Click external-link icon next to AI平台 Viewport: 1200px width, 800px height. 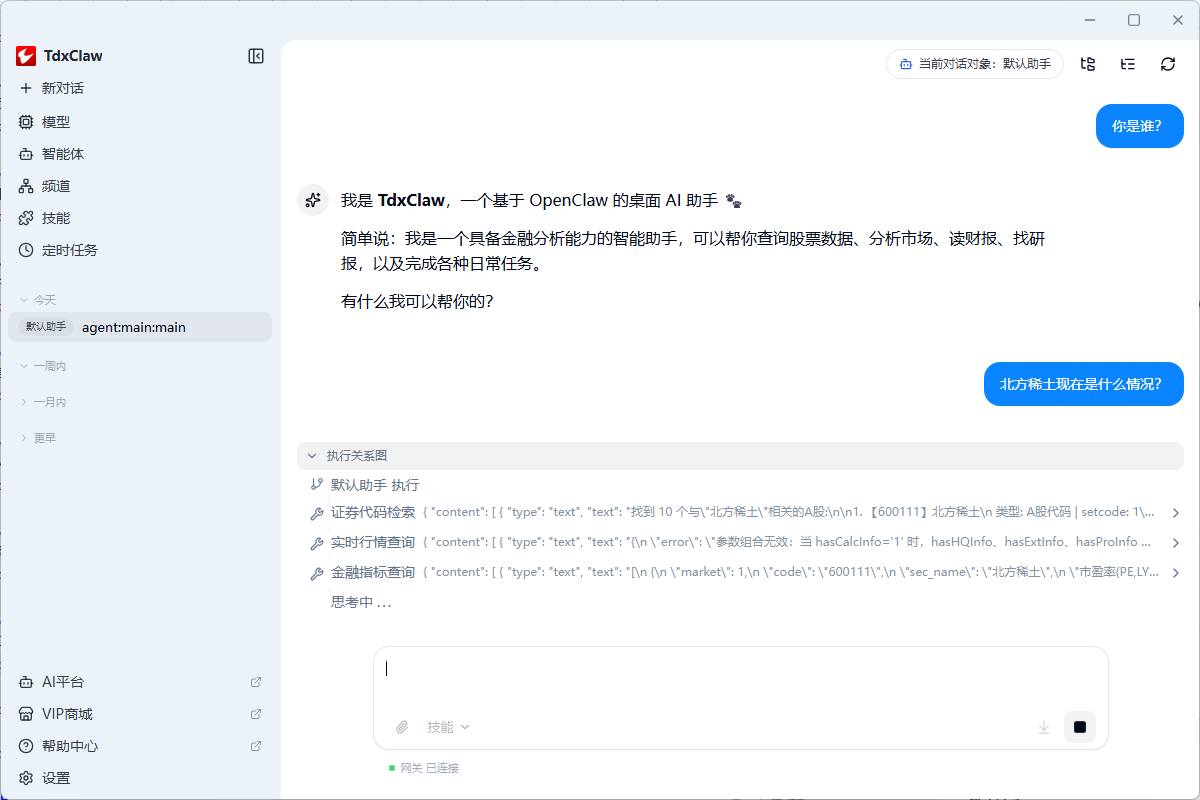click(x=256, y=682)
